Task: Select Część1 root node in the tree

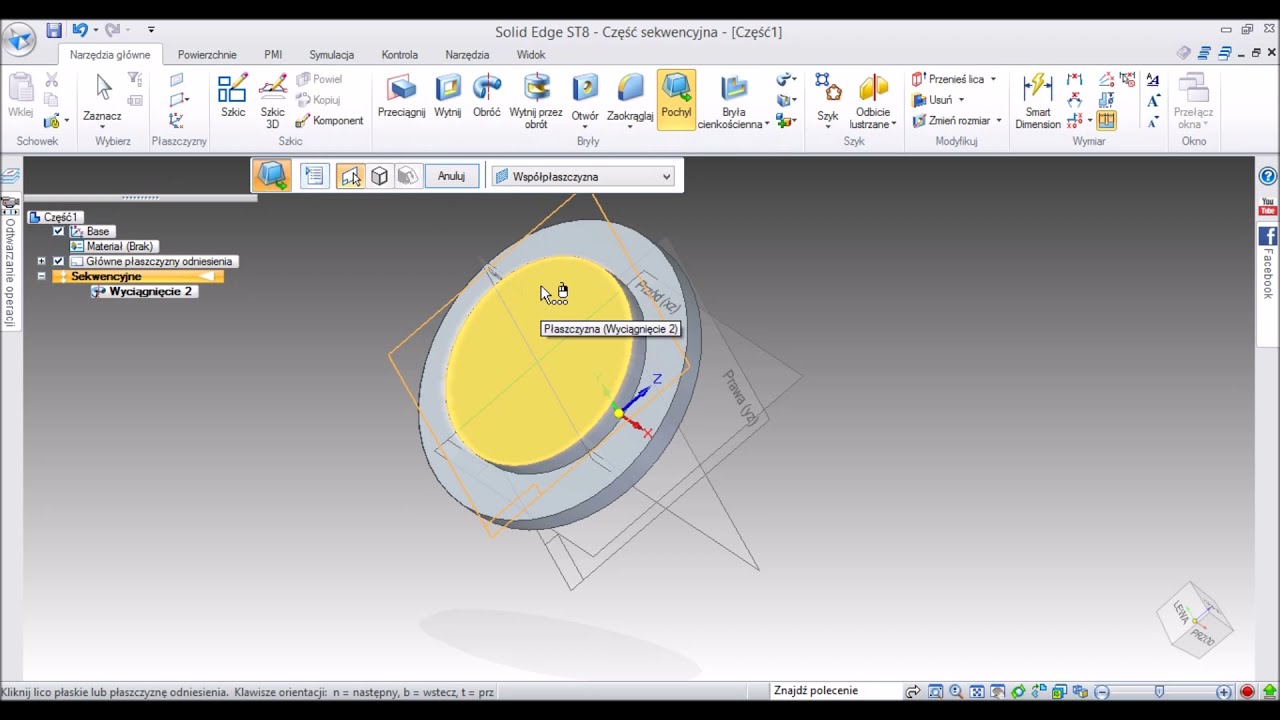Action: (x=54, y=217)
